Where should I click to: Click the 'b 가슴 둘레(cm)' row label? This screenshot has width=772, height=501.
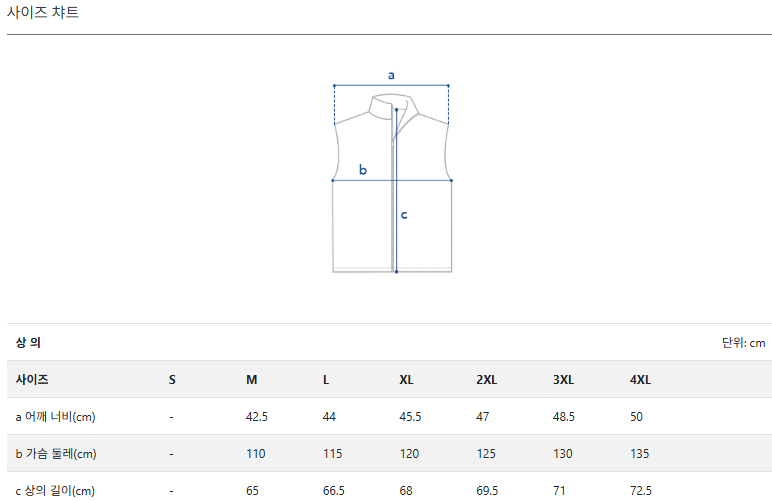(x=56, y=454)
